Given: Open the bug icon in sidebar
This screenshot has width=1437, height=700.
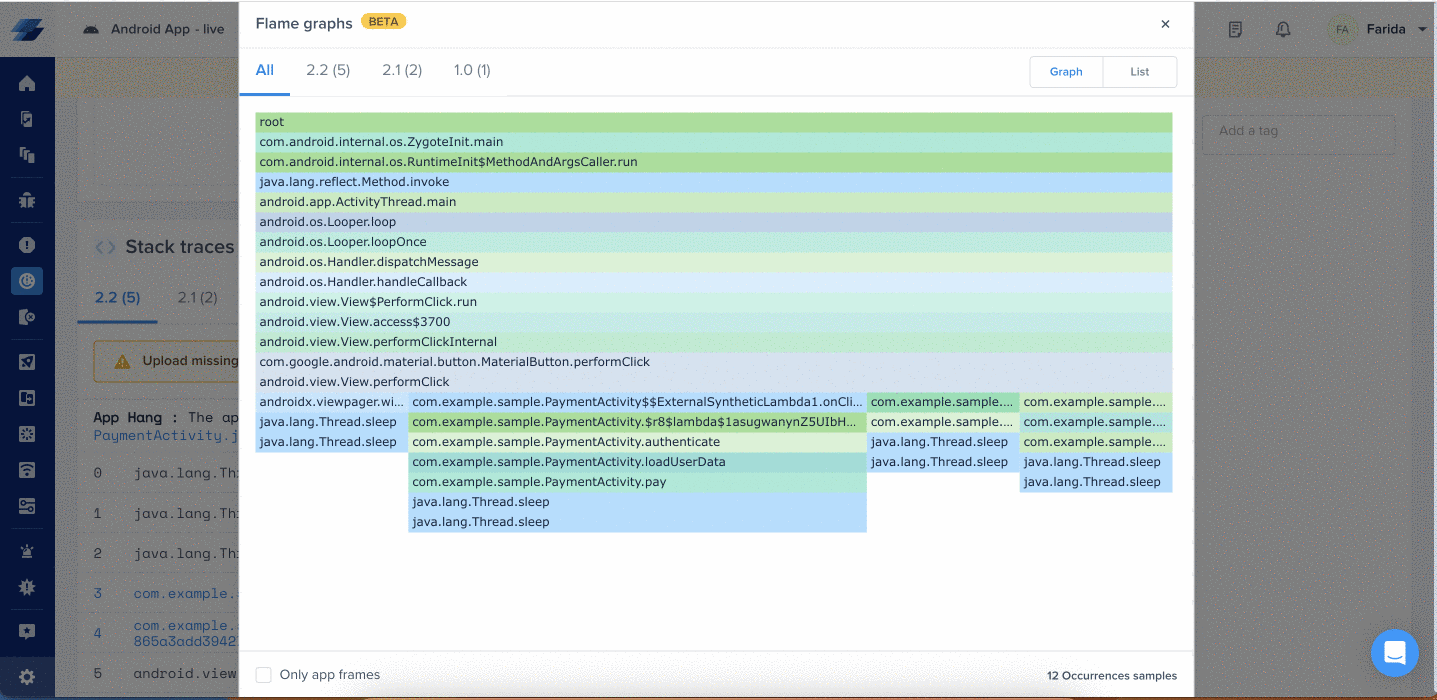Looking at the screenshot, I should [x=27, y=200].
